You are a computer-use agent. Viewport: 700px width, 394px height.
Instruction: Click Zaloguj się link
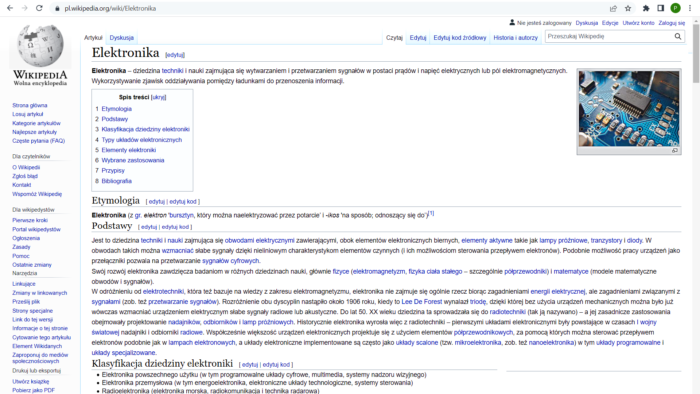point(671,23)
